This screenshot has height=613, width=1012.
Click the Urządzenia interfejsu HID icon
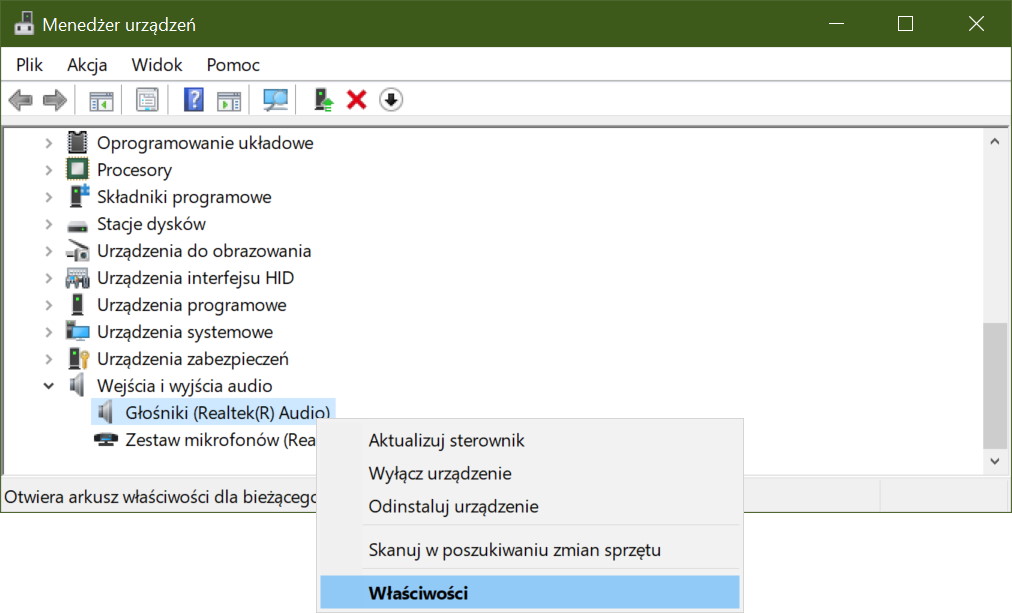(77, 278)
